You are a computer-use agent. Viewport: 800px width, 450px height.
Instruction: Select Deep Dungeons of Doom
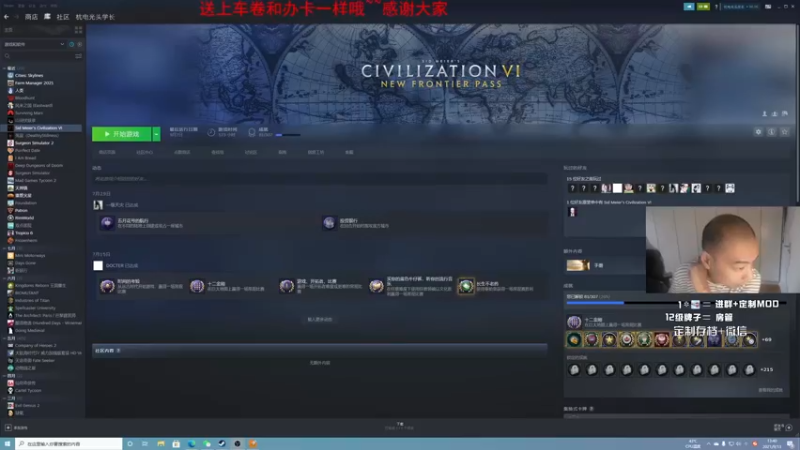[x=39, y=165]
